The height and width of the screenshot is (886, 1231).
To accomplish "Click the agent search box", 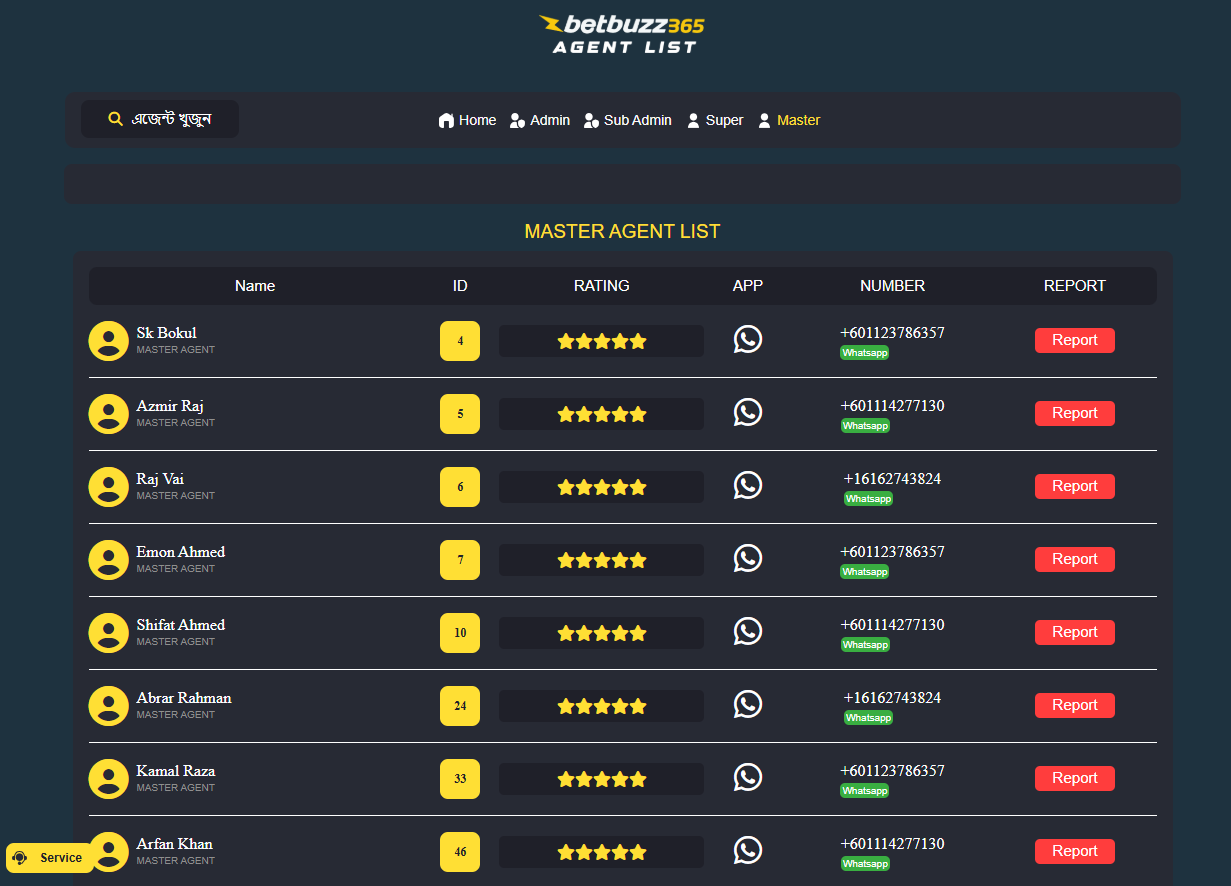I will click(160, 119).
